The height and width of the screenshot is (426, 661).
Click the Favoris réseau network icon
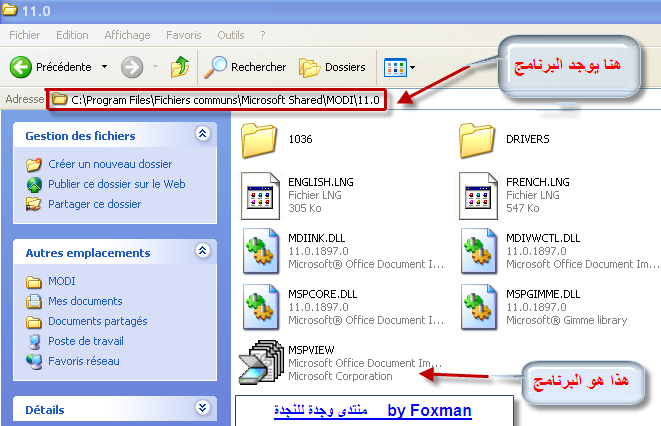coord(34,362)
